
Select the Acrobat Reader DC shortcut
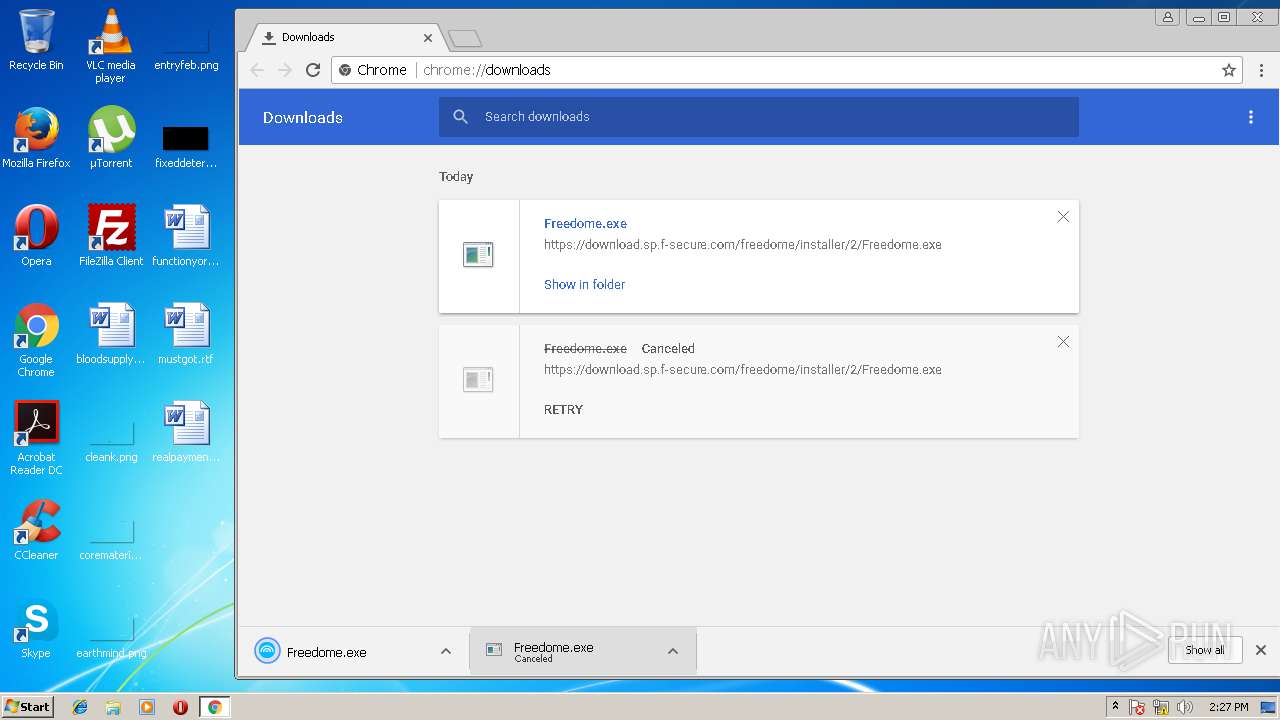pyautogui.click(x=36, y=438)
